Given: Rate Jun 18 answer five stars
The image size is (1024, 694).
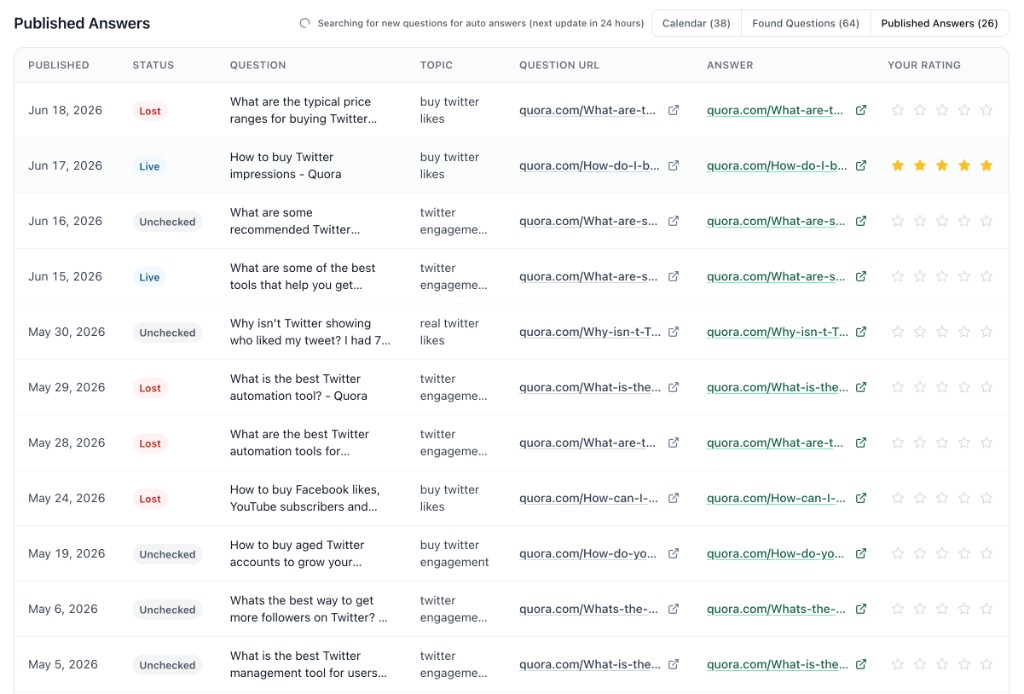Looking at the screenshot, I should click(x=986, y=110).
